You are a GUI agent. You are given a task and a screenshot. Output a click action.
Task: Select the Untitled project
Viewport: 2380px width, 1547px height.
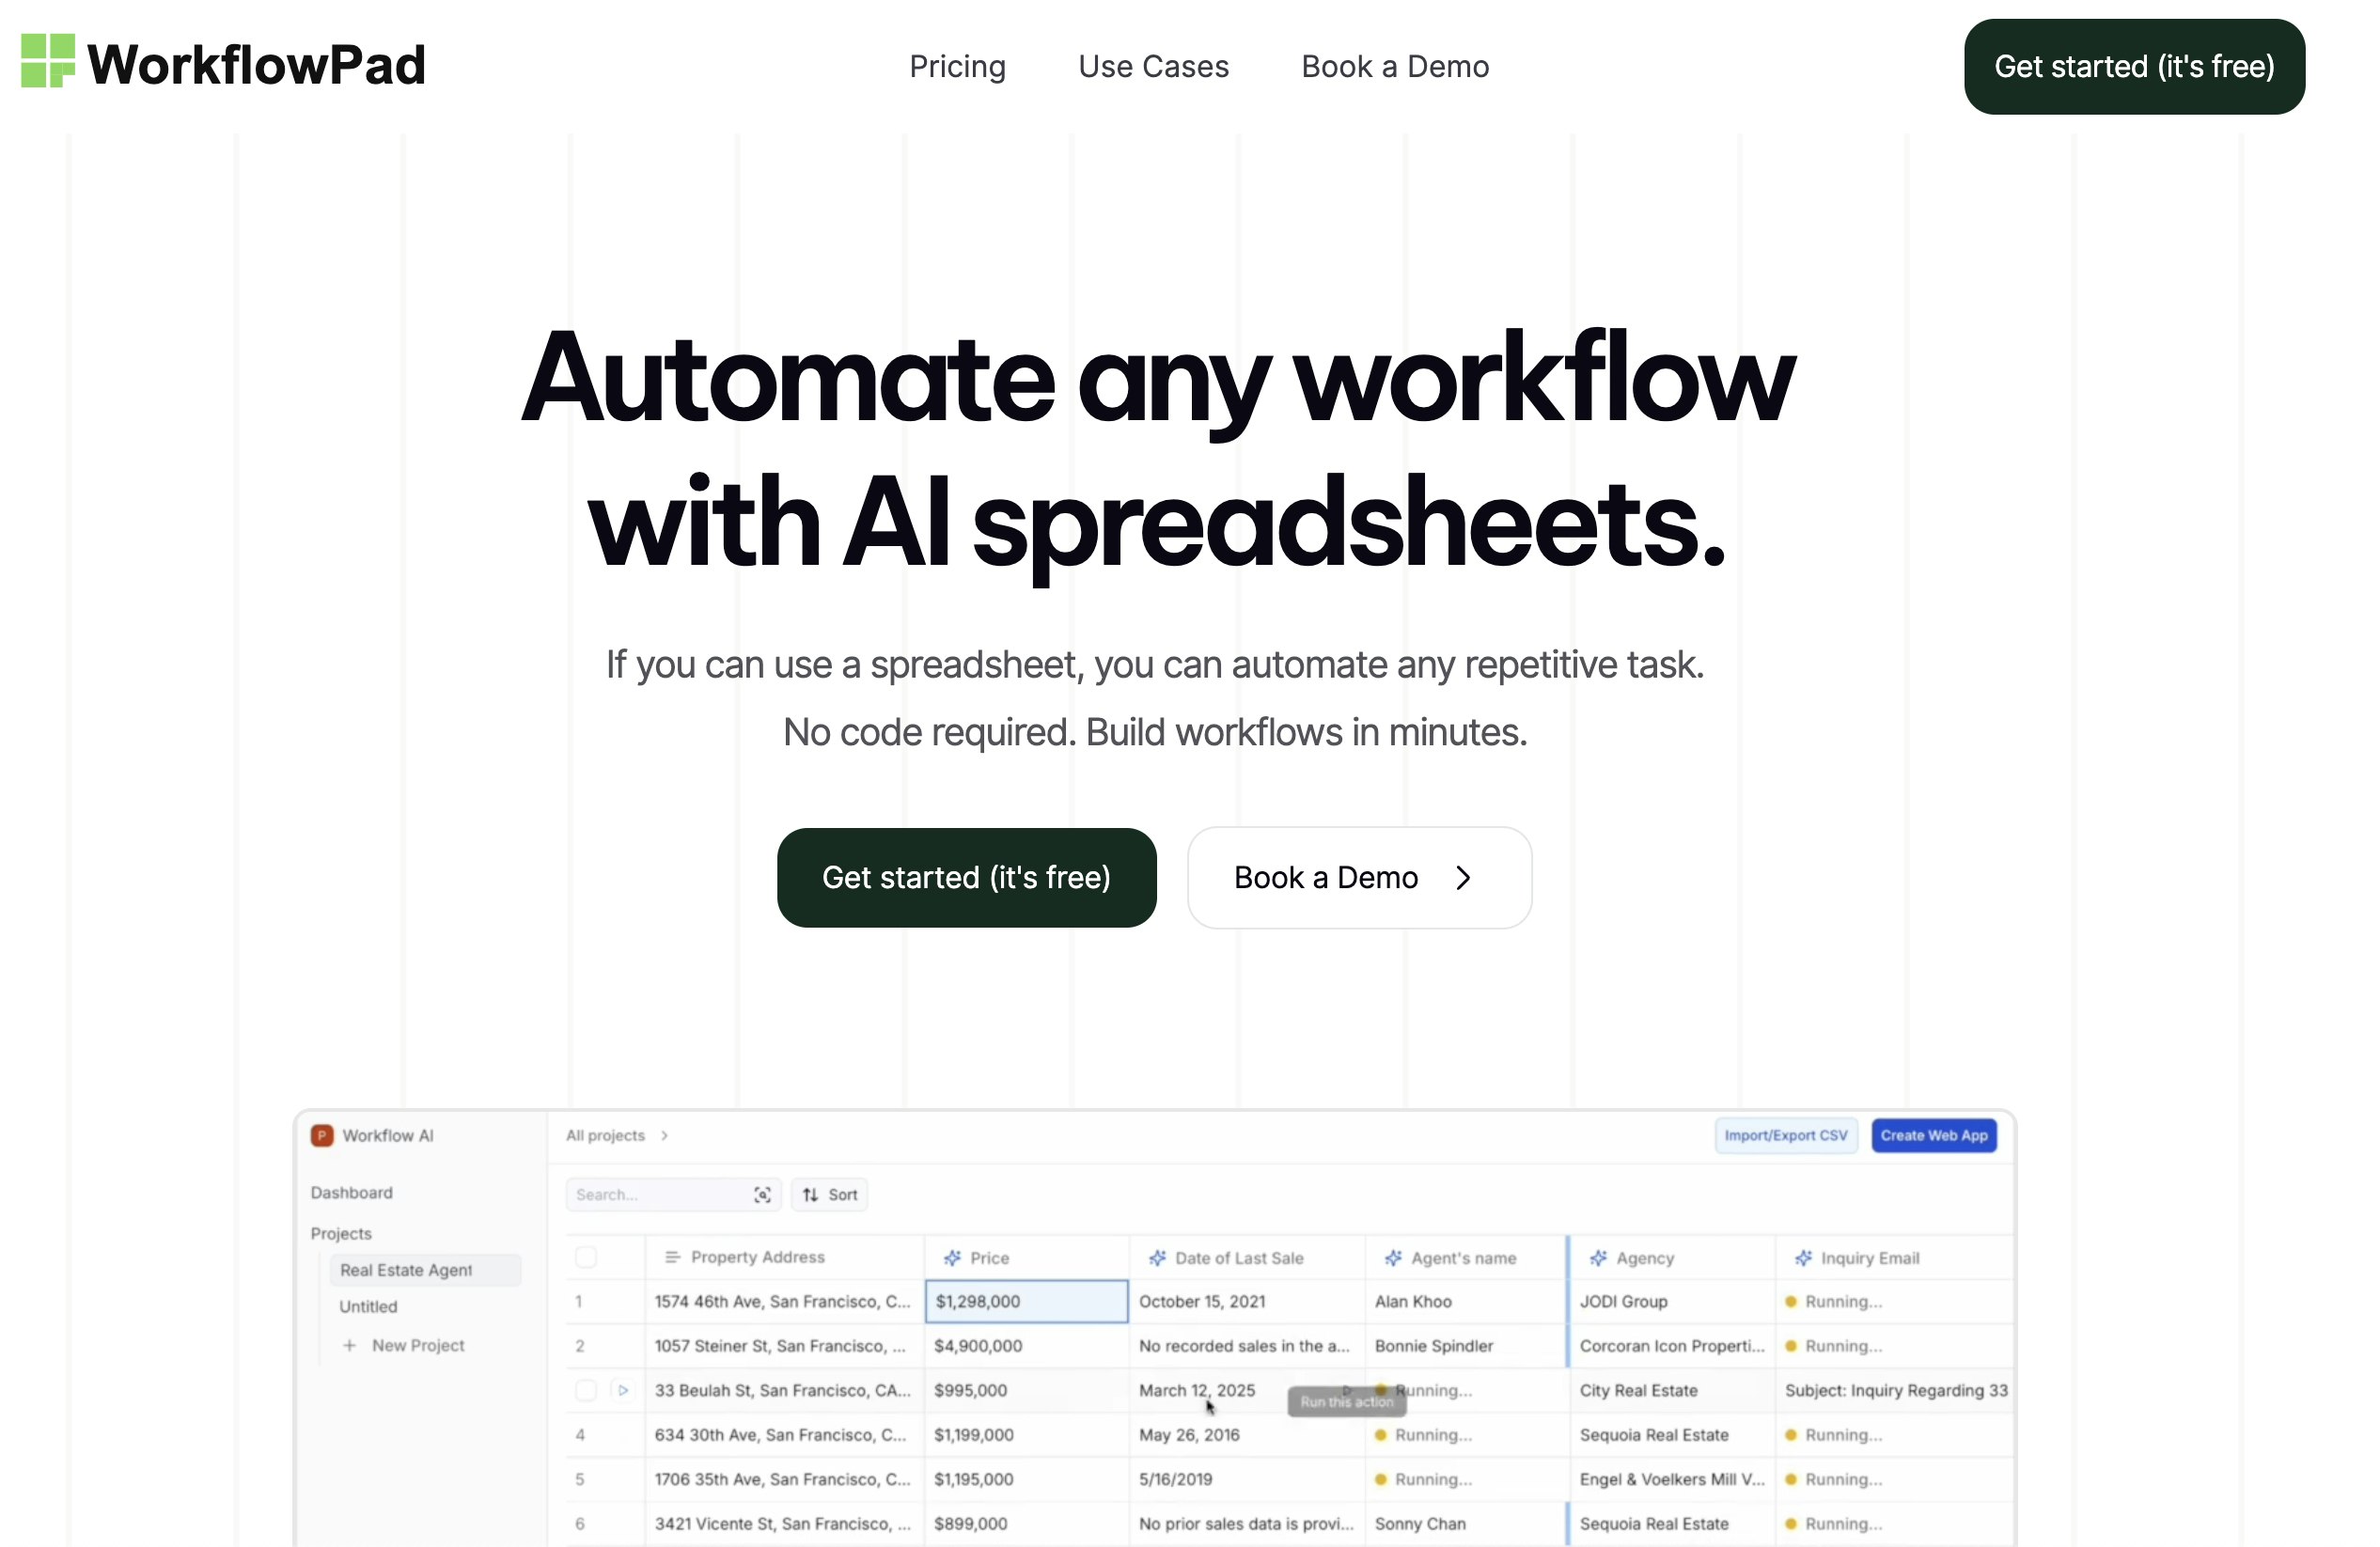368,1306
